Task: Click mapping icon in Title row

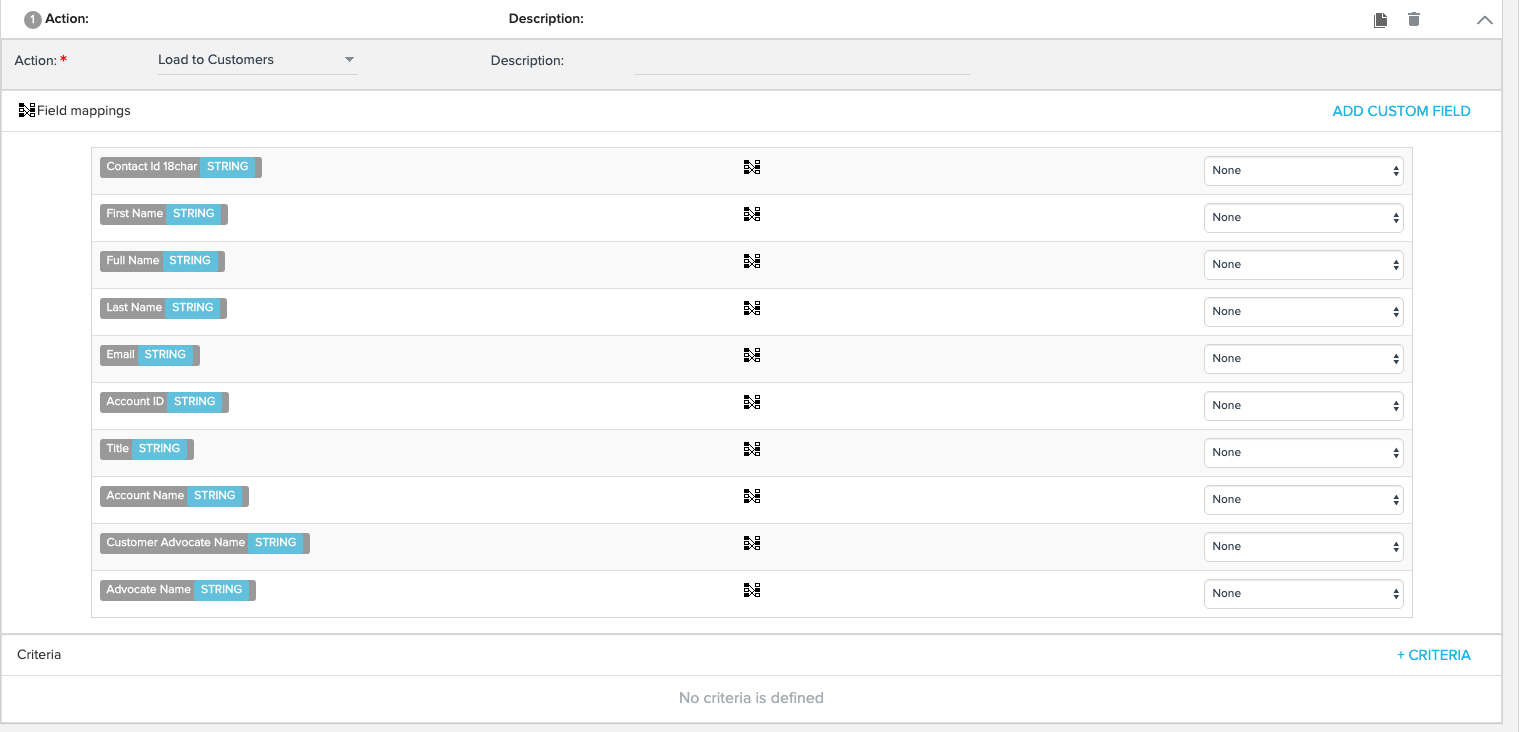Action: 752,449
